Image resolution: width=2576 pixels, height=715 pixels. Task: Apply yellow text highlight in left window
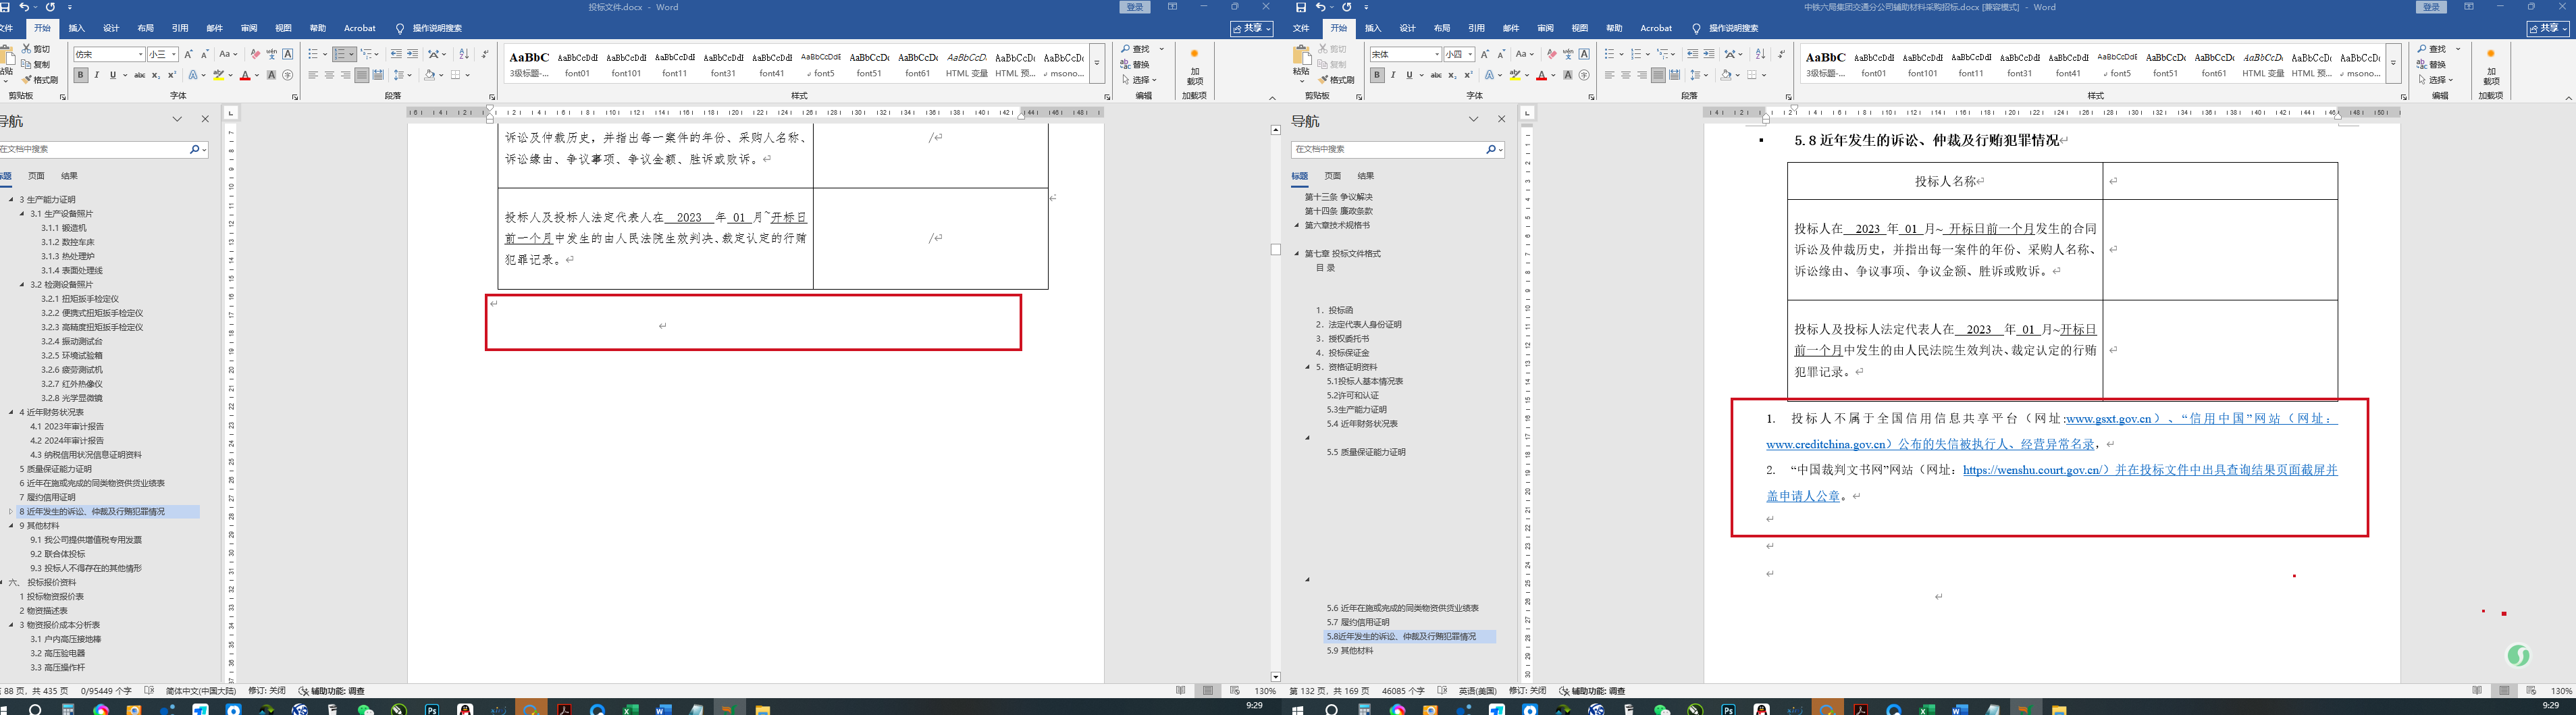click(218, 75)
